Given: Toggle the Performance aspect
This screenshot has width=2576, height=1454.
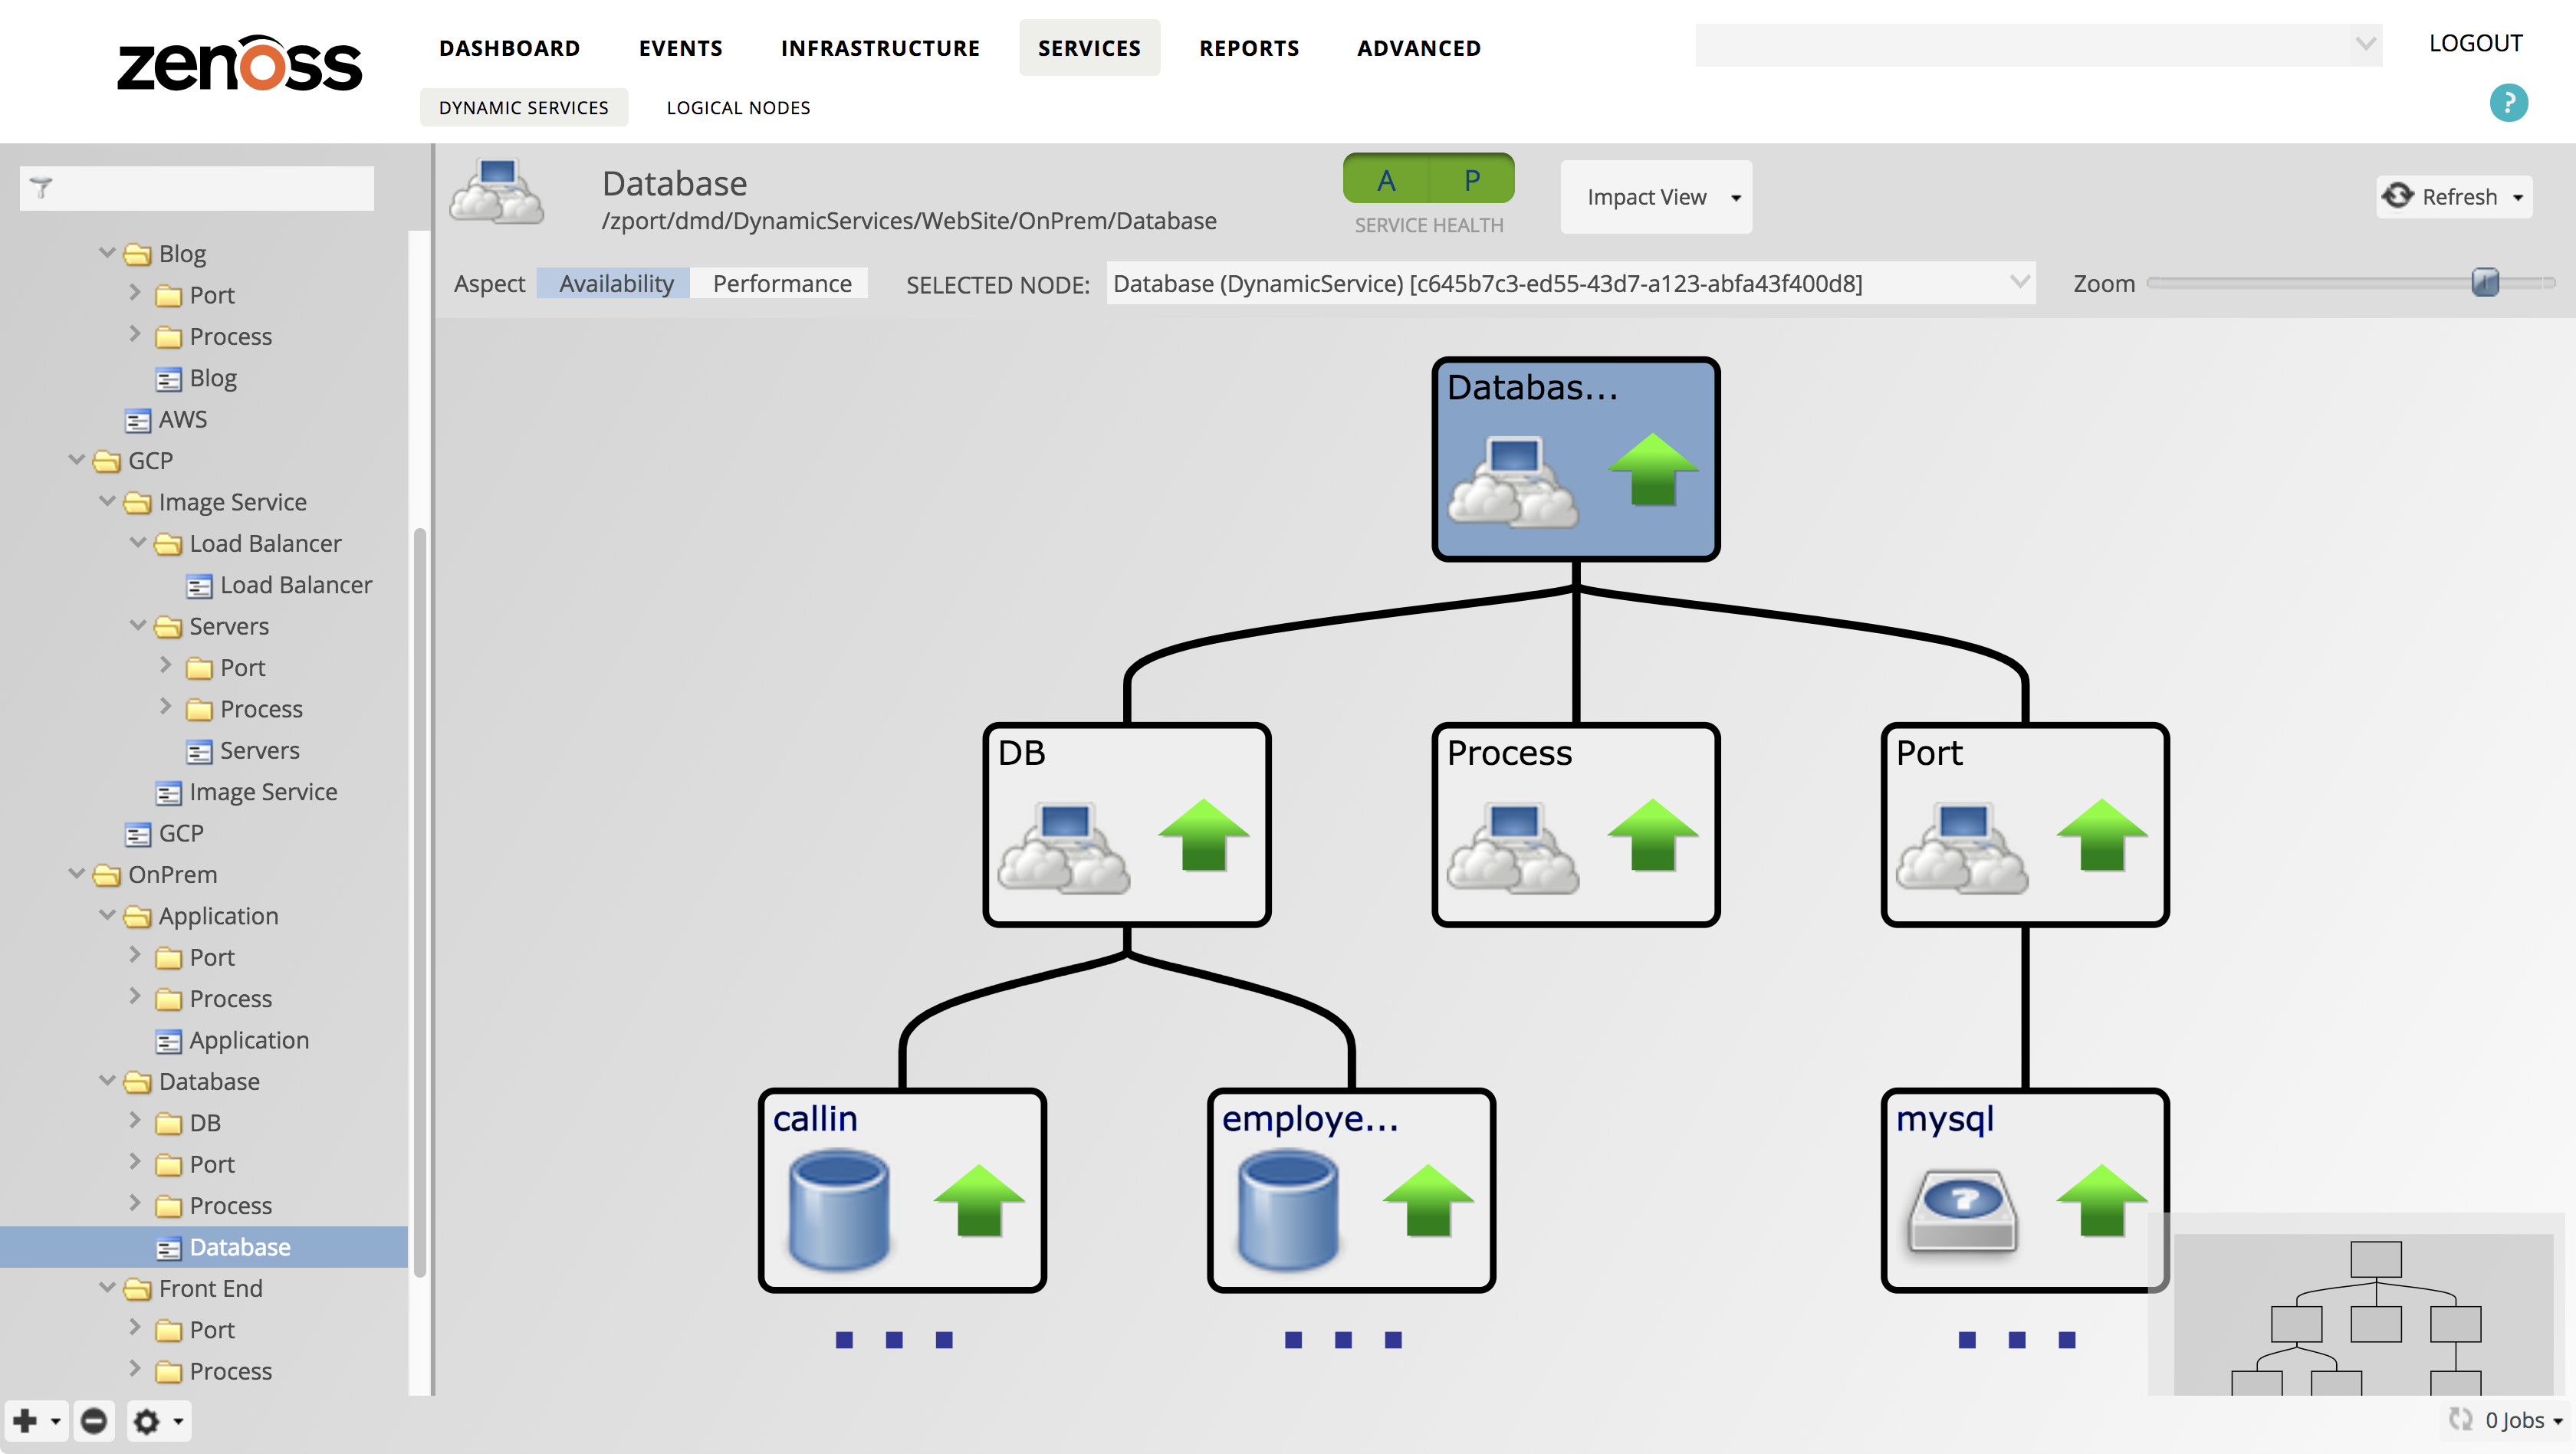Looking at the screenshot, I should [781, 284].
